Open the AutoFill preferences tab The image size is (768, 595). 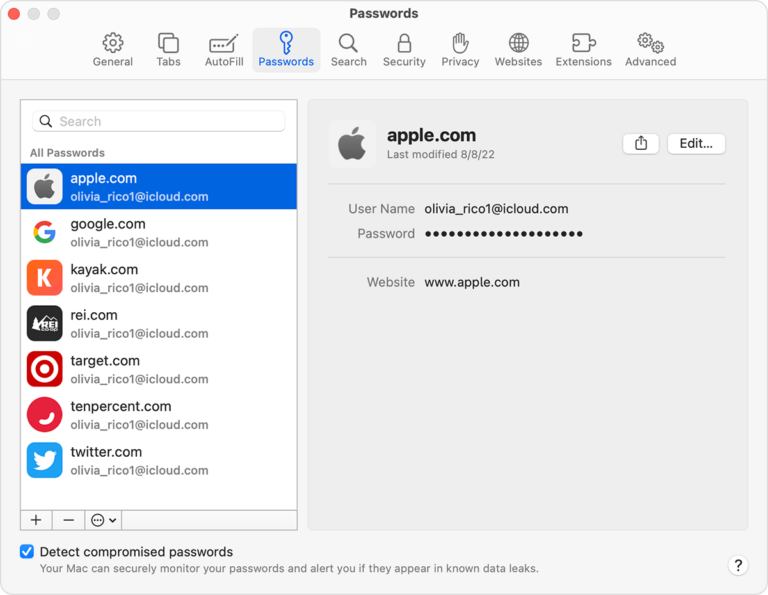224,50
